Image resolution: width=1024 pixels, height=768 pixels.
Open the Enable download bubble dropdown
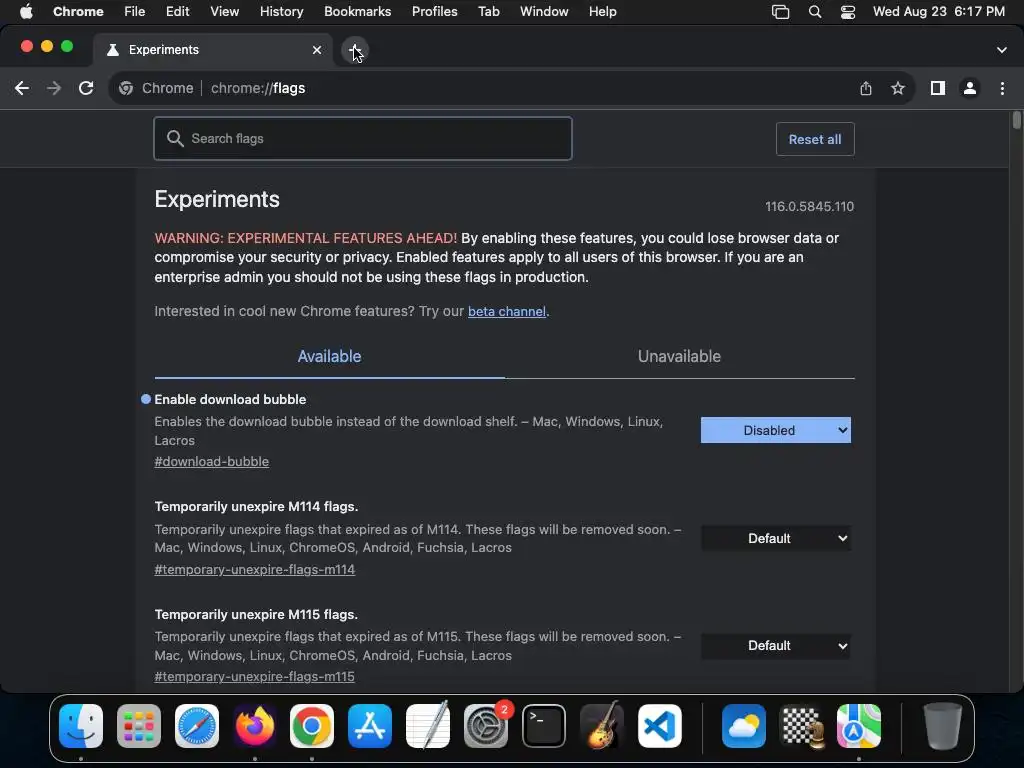click(776, 430)
